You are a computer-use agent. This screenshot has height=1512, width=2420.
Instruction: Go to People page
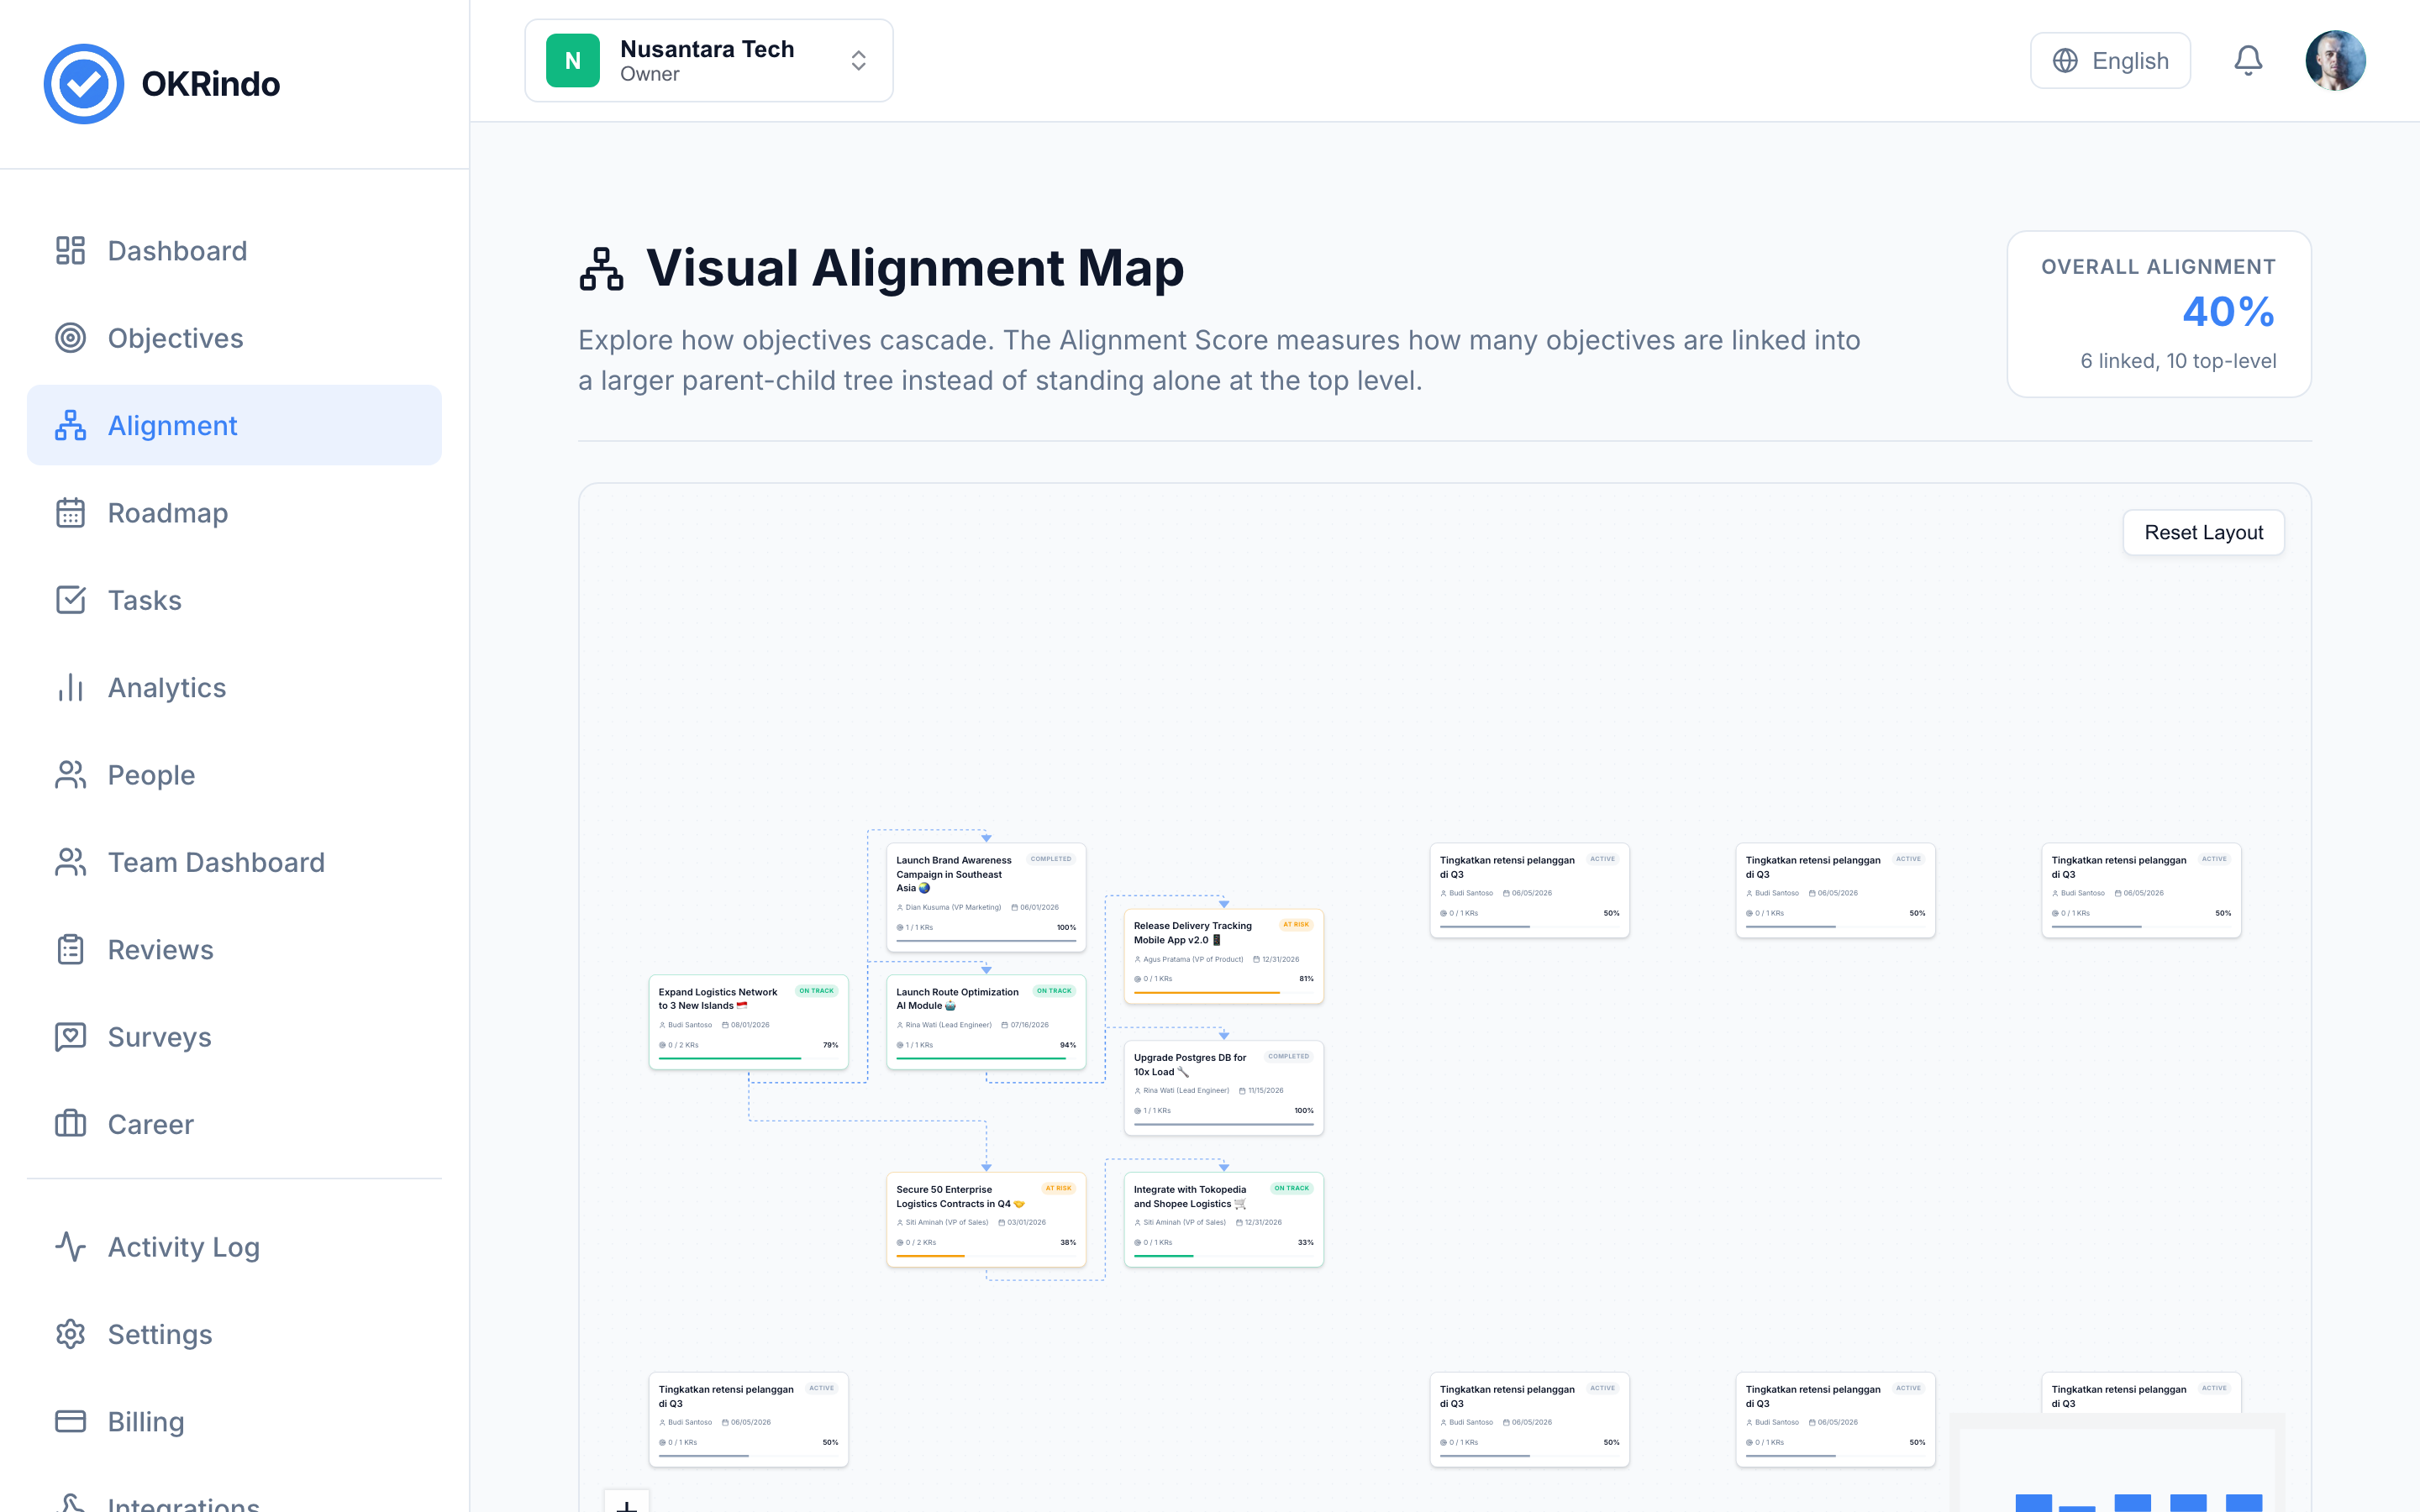(x=234, y=775)
